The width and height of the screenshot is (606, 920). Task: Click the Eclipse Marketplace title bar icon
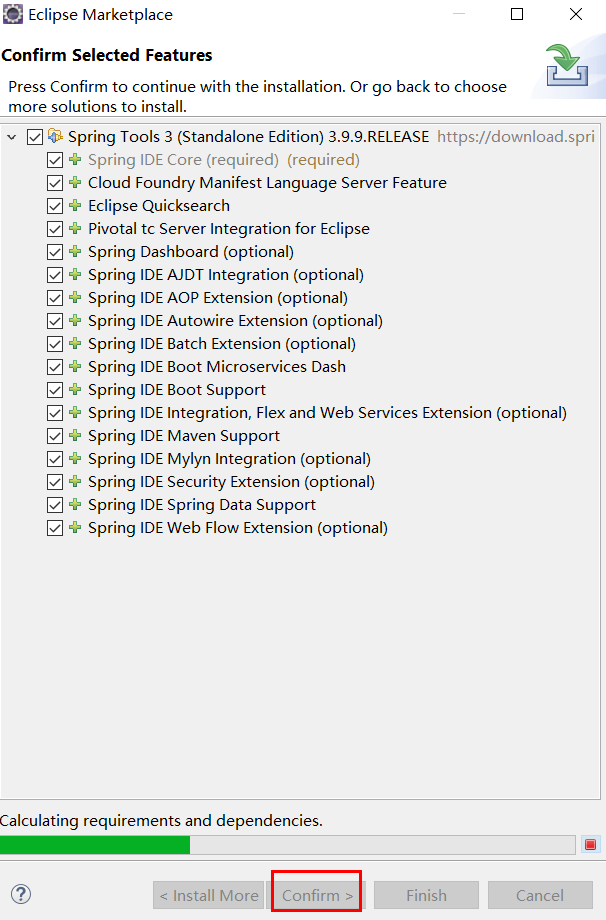click(x=13, y=14)
